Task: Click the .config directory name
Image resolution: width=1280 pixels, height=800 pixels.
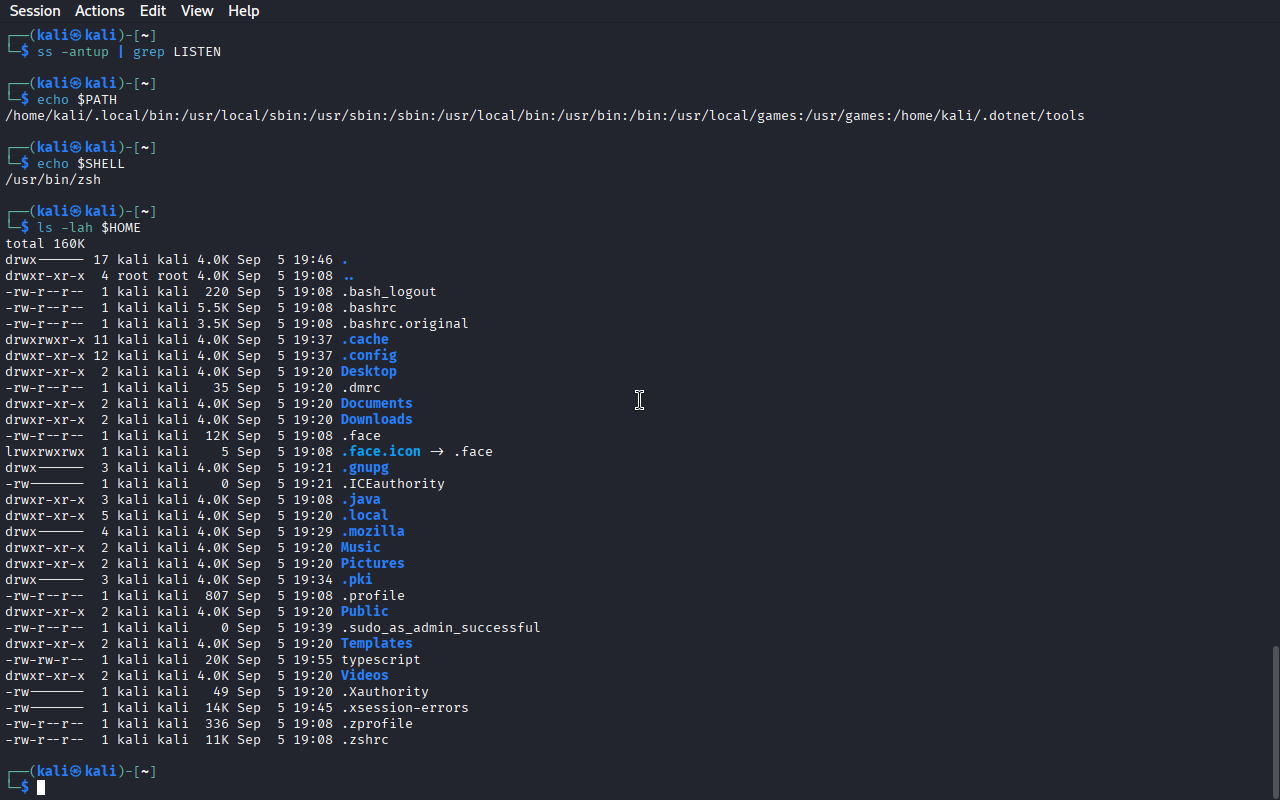Action: click(x=369, y=355)
